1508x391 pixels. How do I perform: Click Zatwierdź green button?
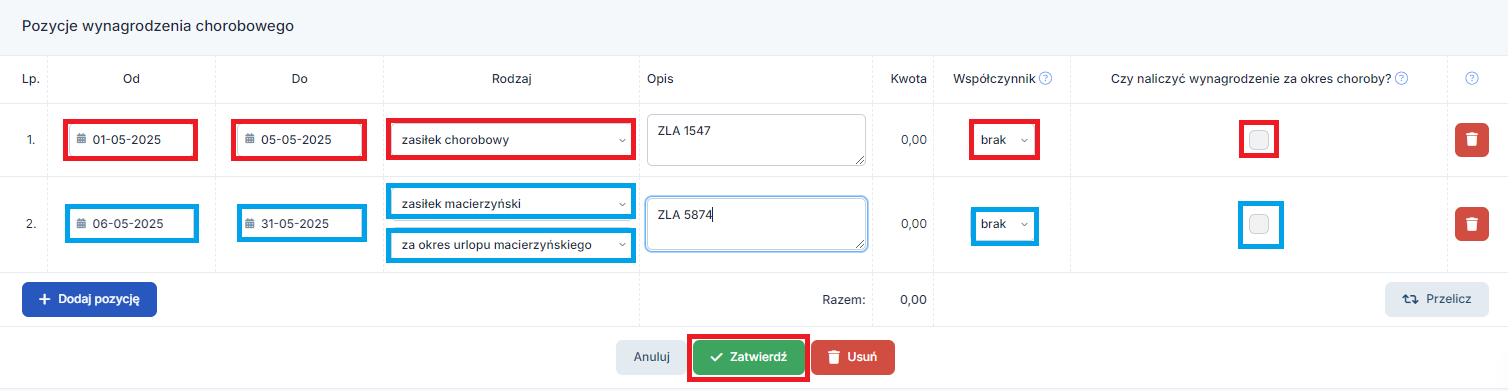coord(748,357)
